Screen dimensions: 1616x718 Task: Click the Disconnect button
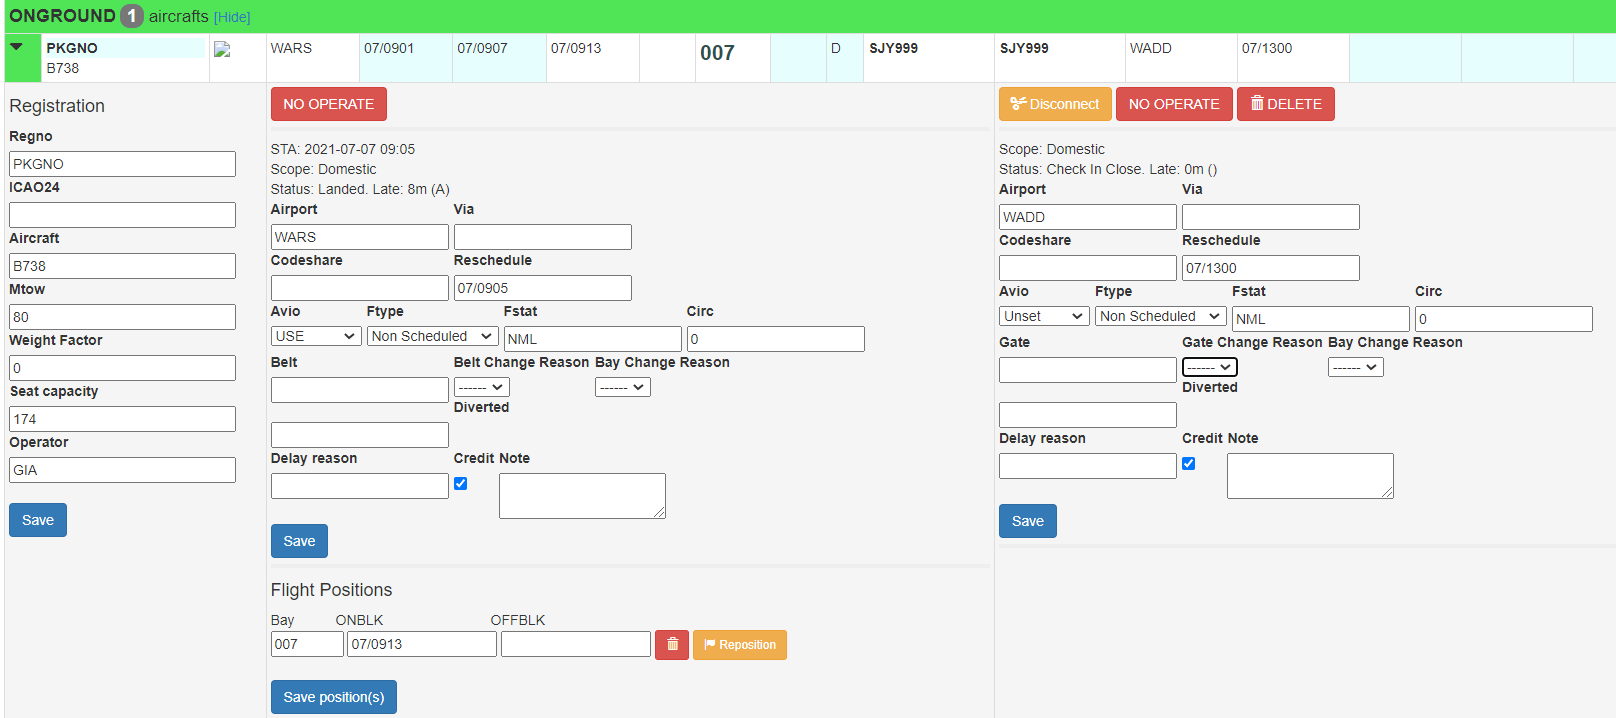[x=1054, y=104]
